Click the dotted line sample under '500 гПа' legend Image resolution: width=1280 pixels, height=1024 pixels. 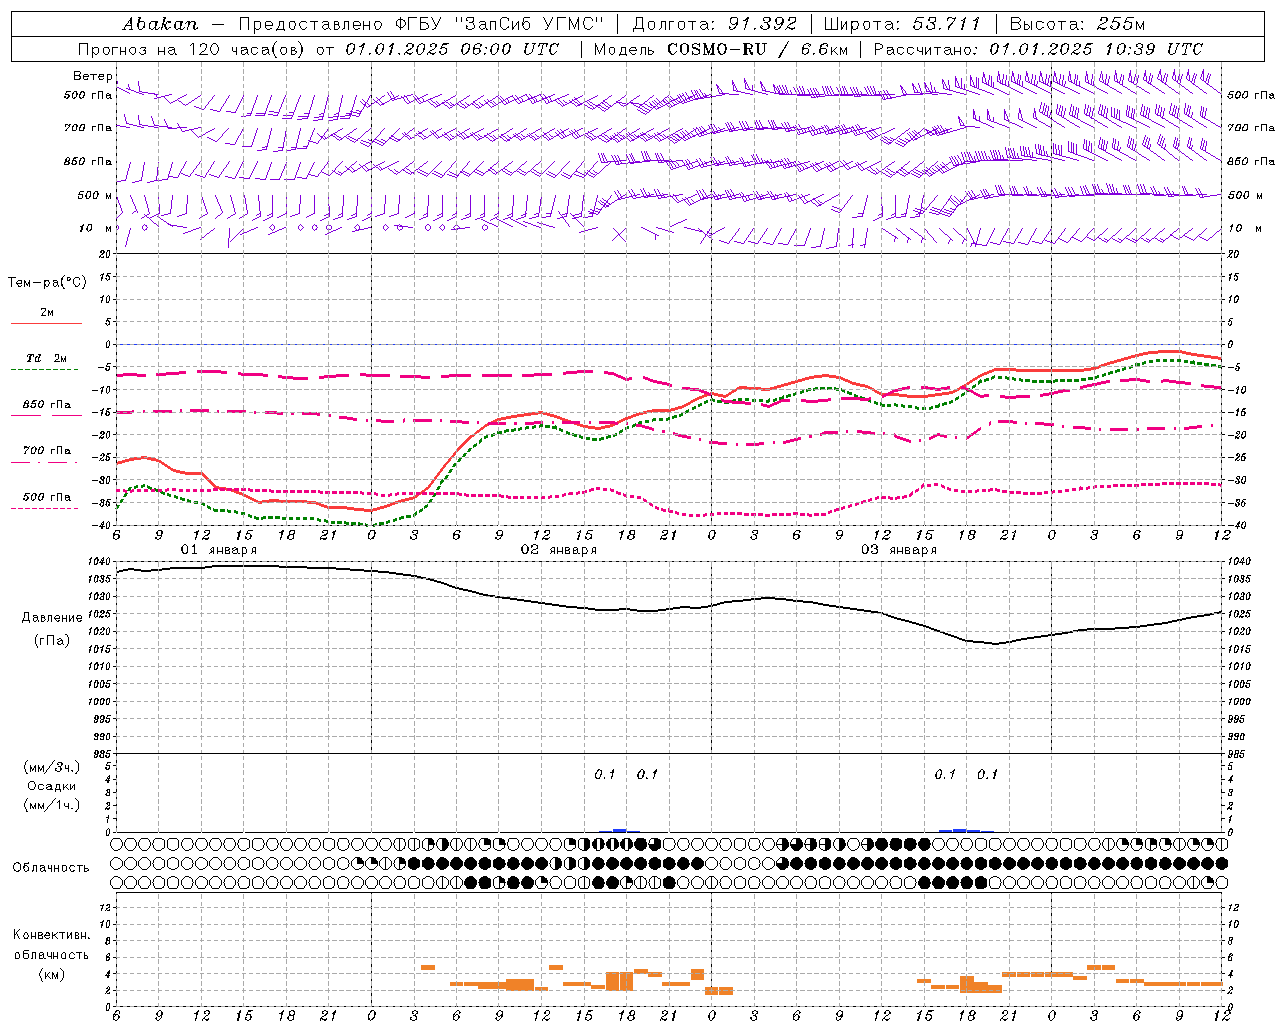click(46, 508)
